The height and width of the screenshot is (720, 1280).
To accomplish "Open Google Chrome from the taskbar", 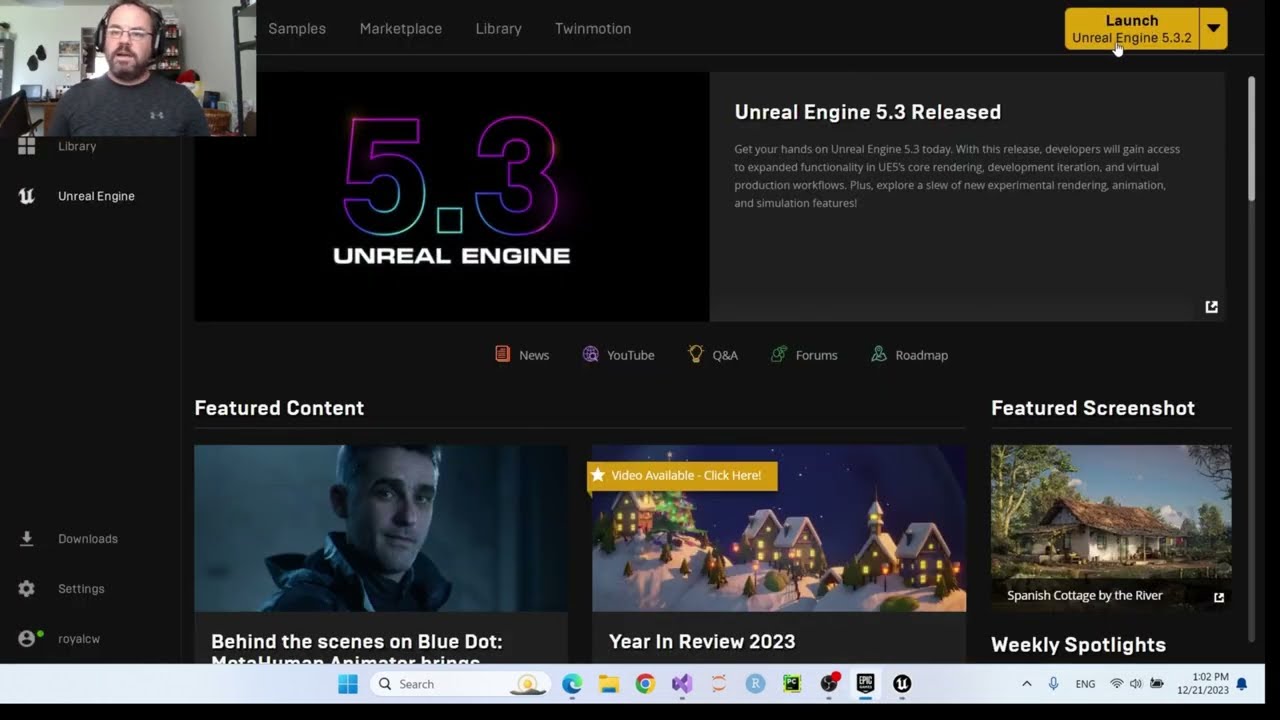I will [x=646, y=684].
